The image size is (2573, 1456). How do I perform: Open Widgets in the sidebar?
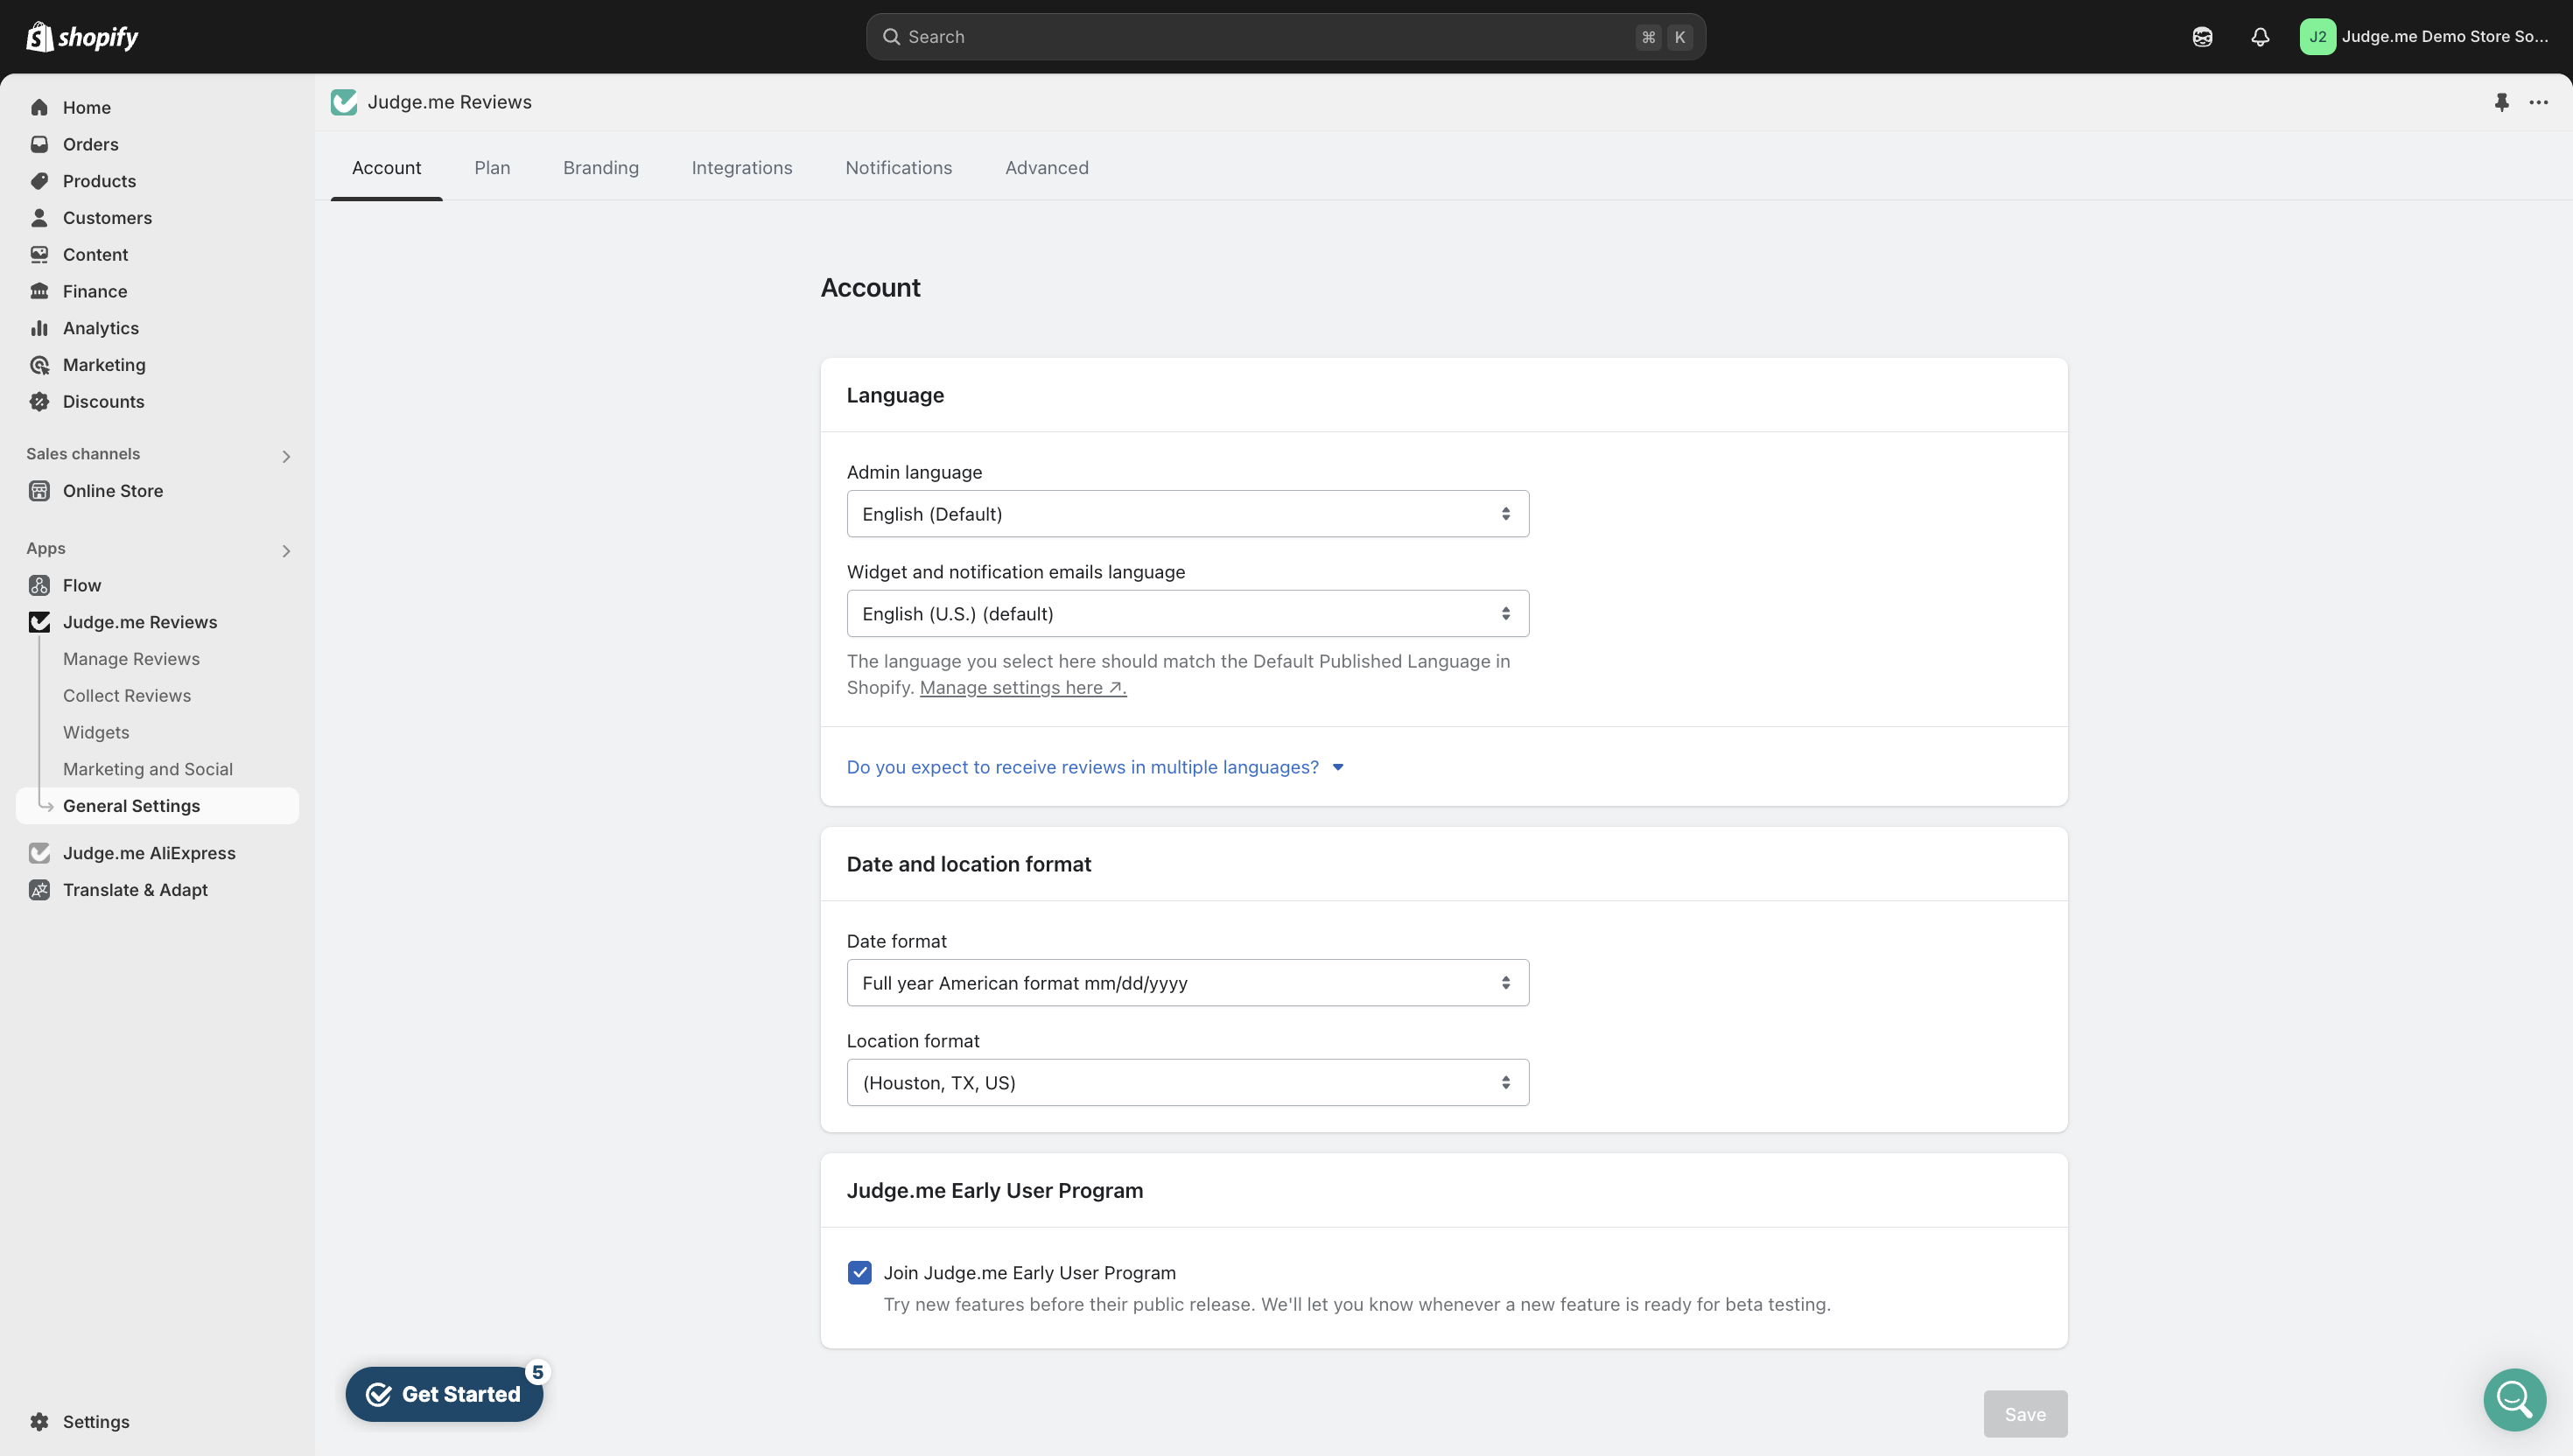(96, 733)
